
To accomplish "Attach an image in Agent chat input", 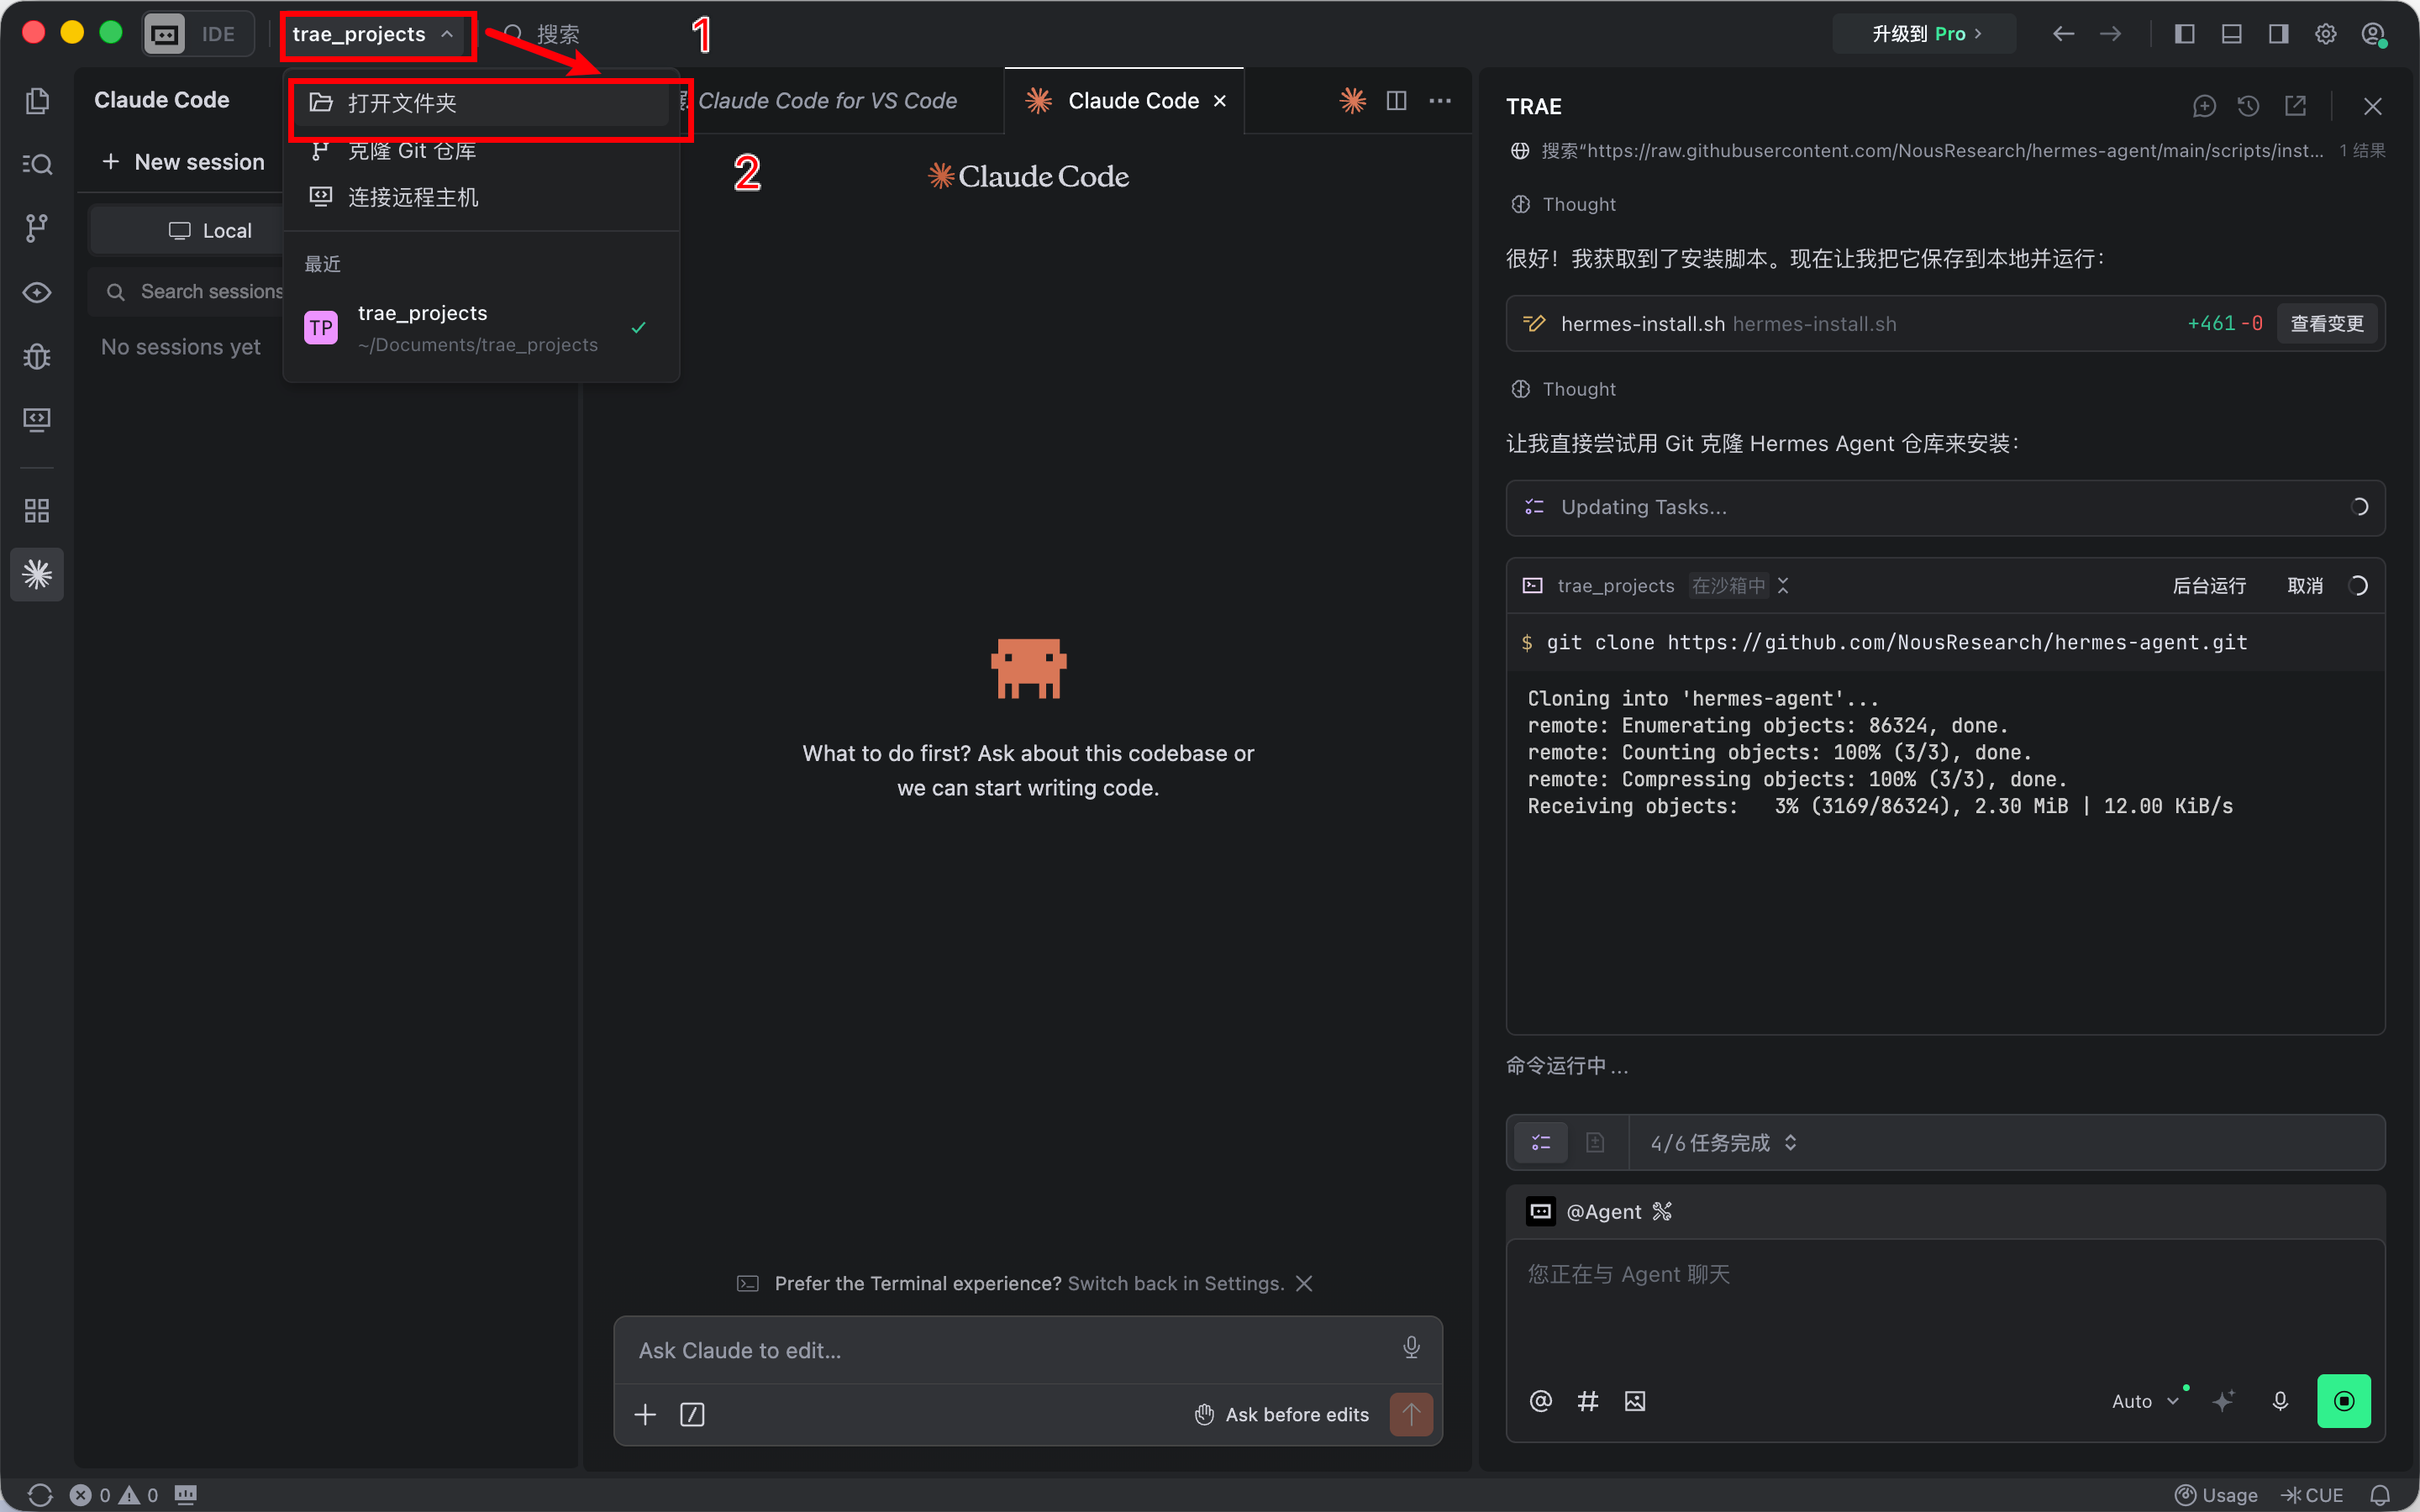I will point(1635,1401).
